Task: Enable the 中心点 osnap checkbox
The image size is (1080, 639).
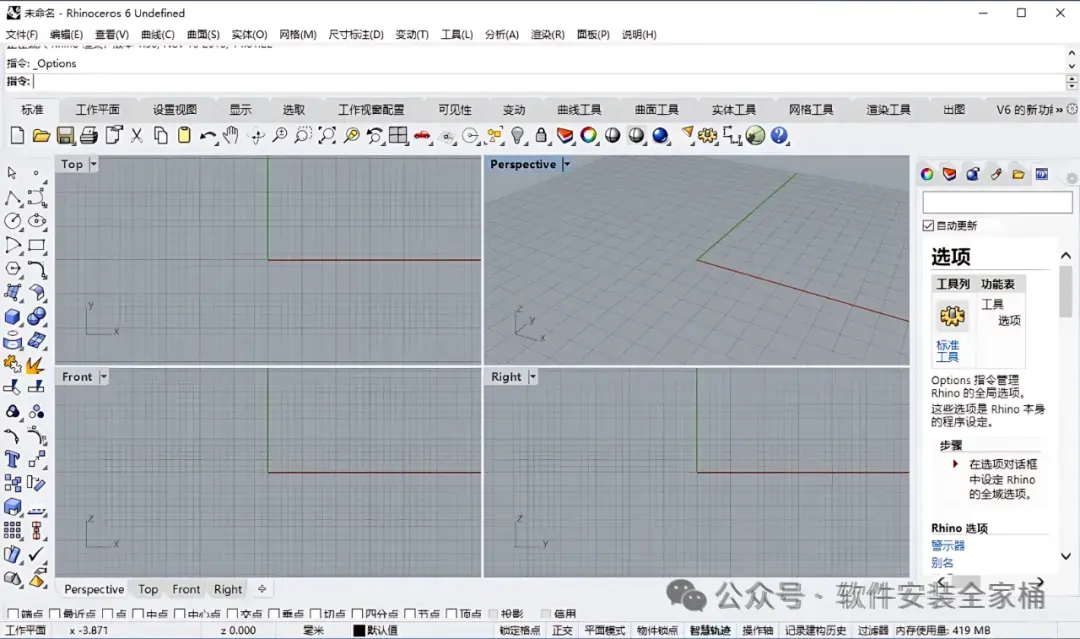Action: pos(180,614)
